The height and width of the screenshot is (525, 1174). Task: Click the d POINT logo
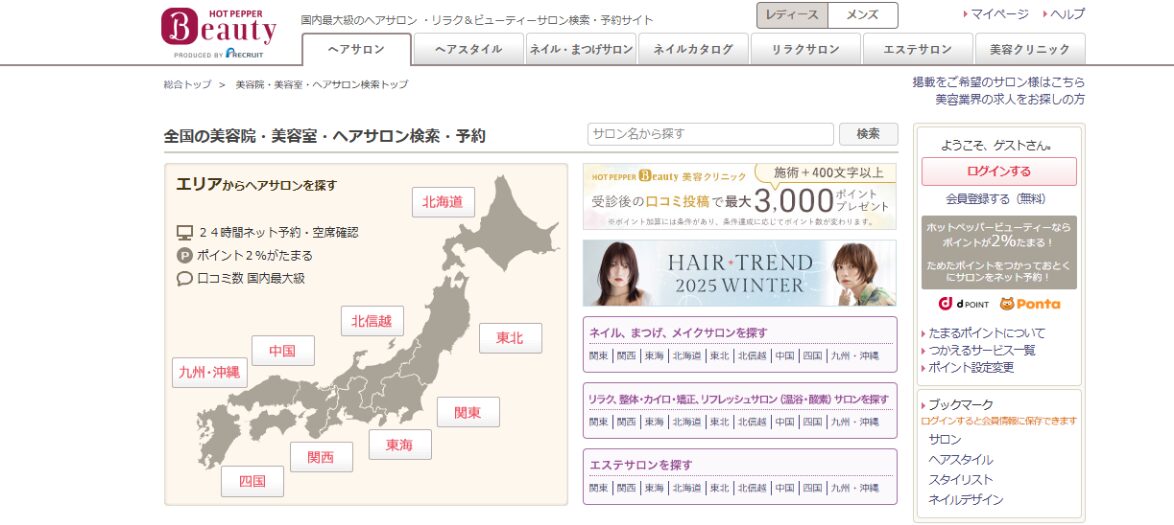click(x=964, y=304)
